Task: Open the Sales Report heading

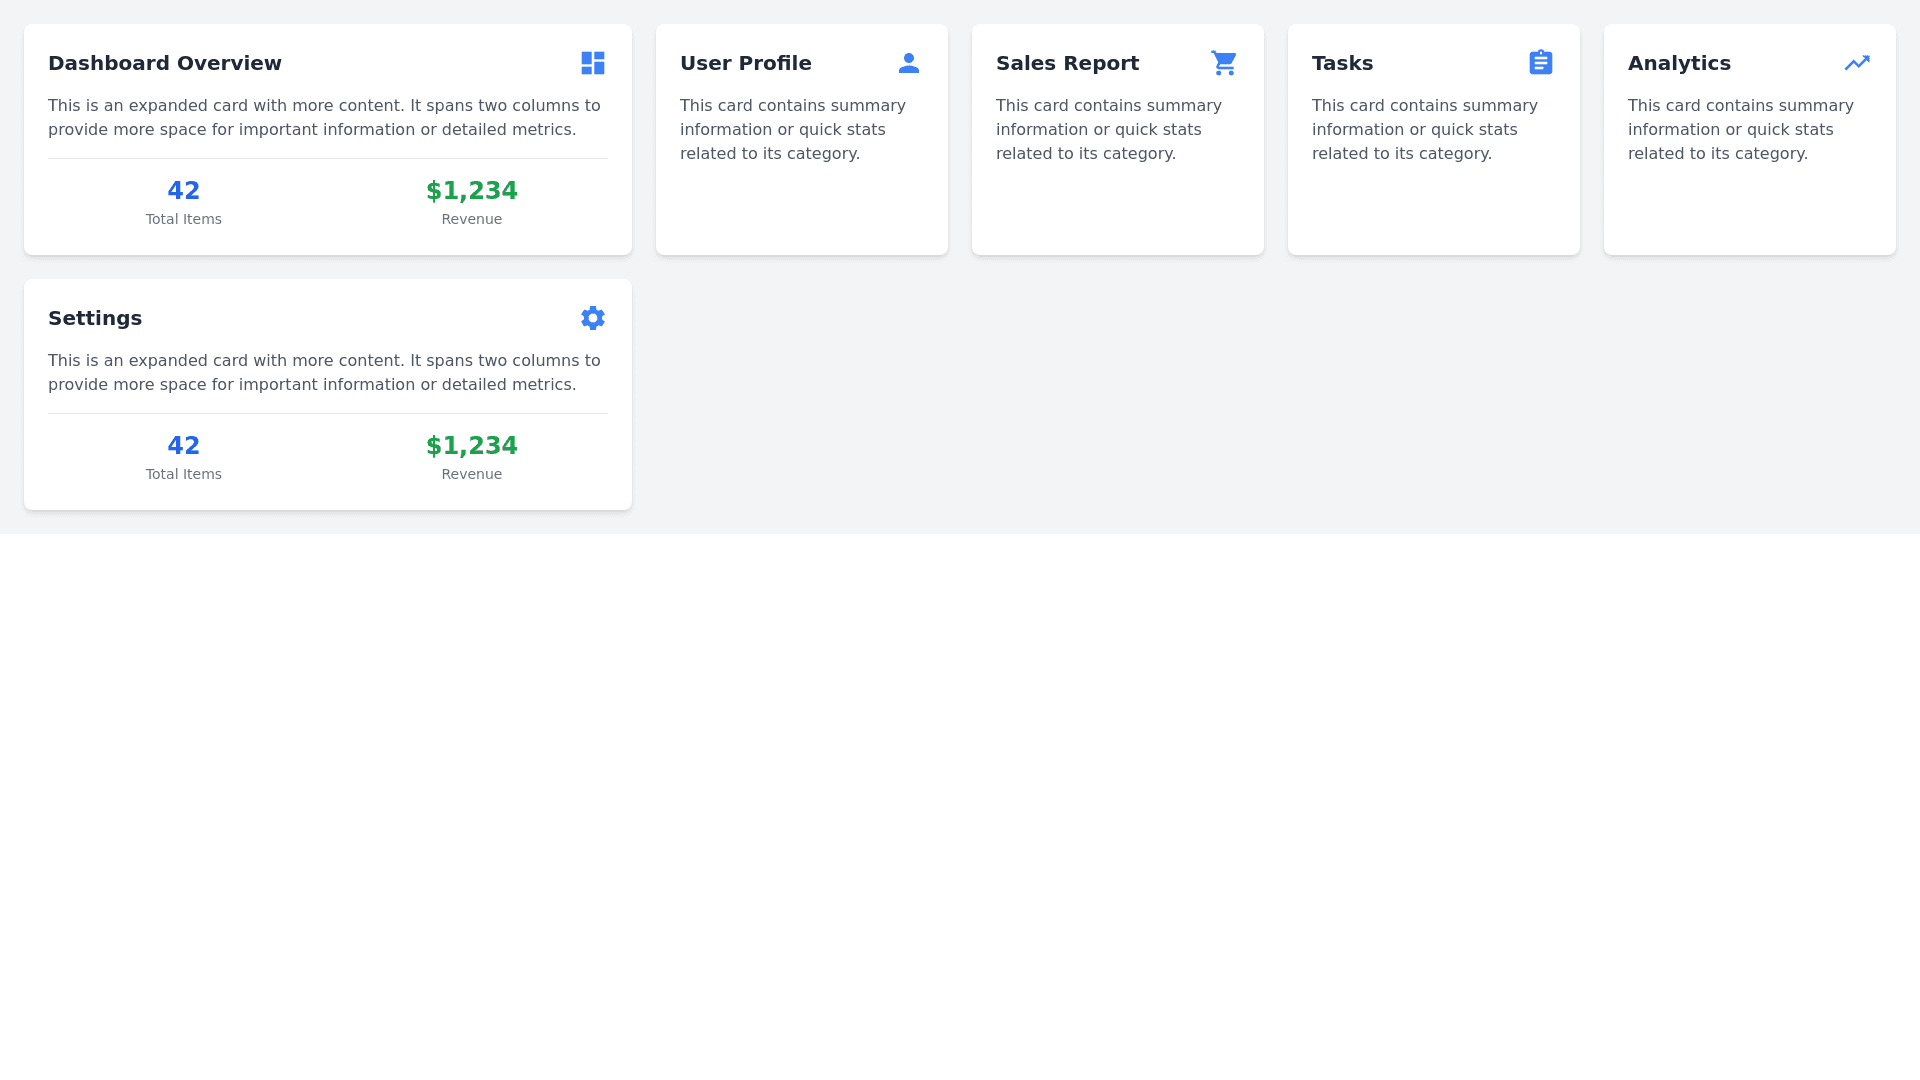Action: [x=1067, y=63]
